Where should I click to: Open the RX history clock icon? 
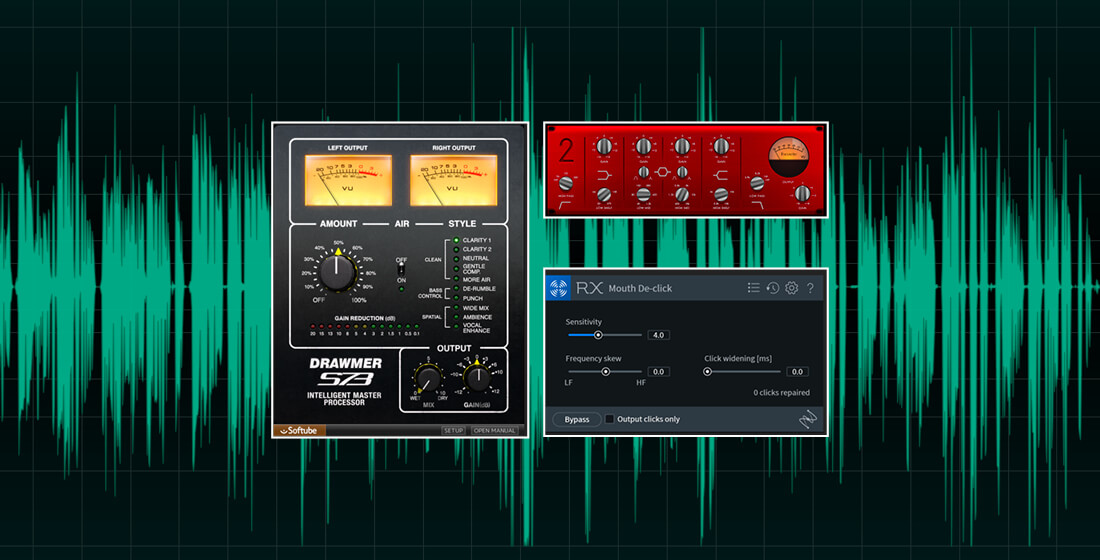point(773,288)
